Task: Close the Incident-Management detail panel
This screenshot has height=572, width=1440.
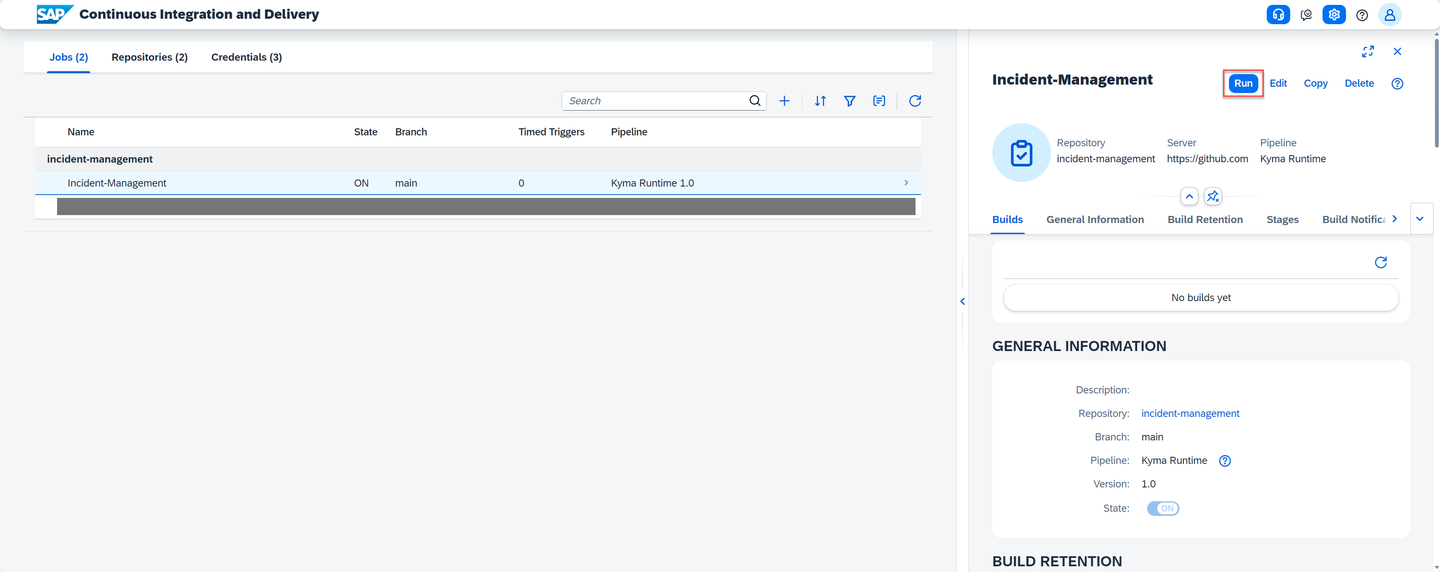Action: [1398, 51]
